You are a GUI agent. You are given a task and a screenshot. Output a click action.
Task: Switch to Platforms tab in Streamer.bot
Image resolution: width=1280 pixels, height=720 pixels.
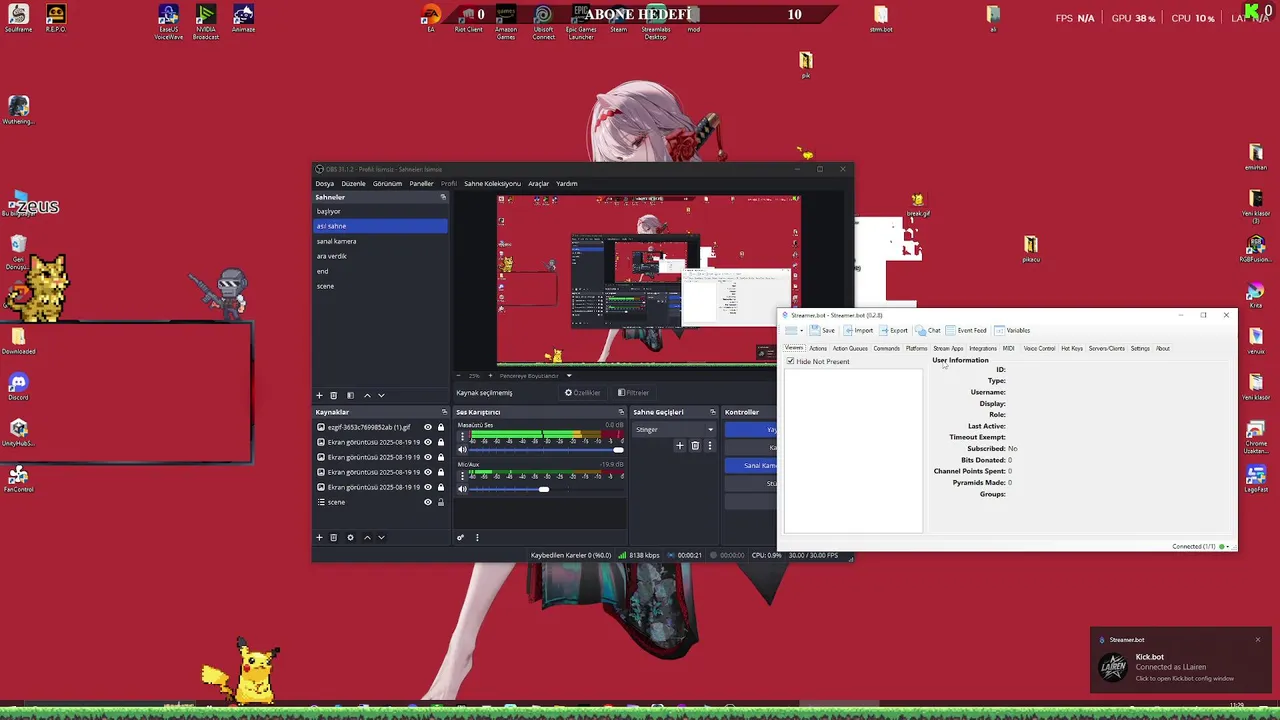pos(916,349)
